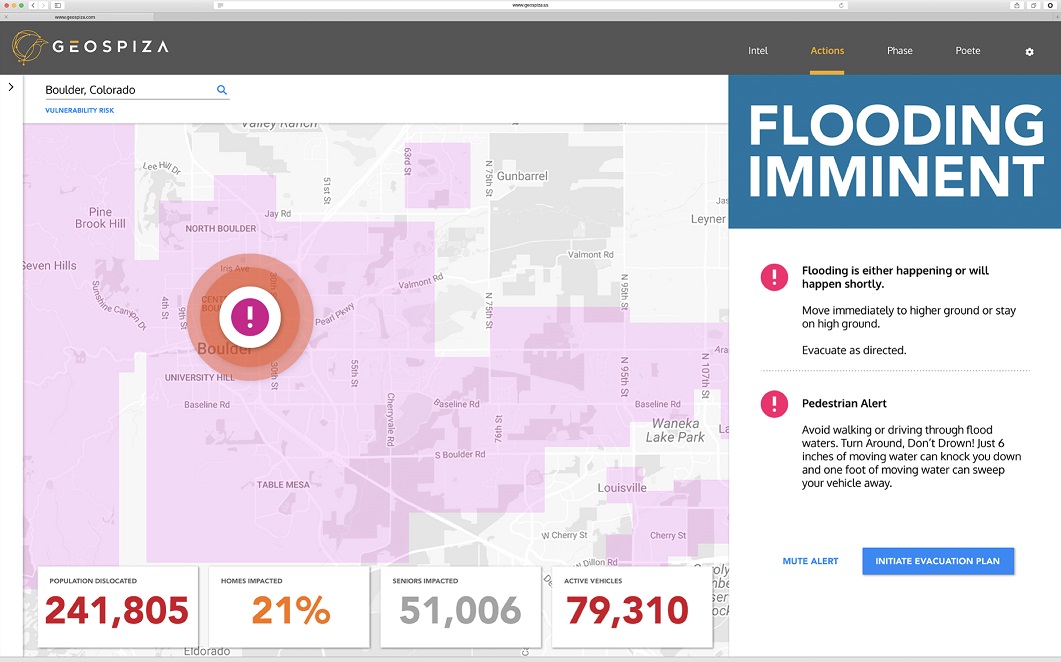Click Waneka Lake Park map label

click(675, 431)
